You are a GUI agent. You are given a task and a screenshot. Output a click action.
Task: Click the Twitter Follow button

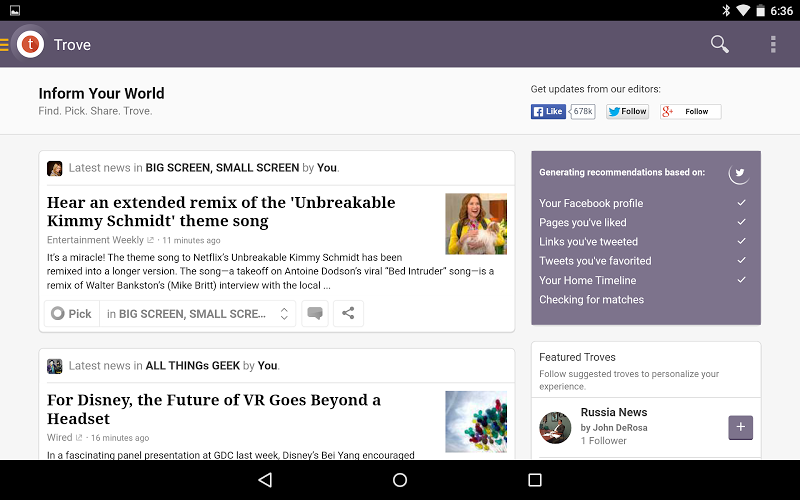tap(627, 111)
